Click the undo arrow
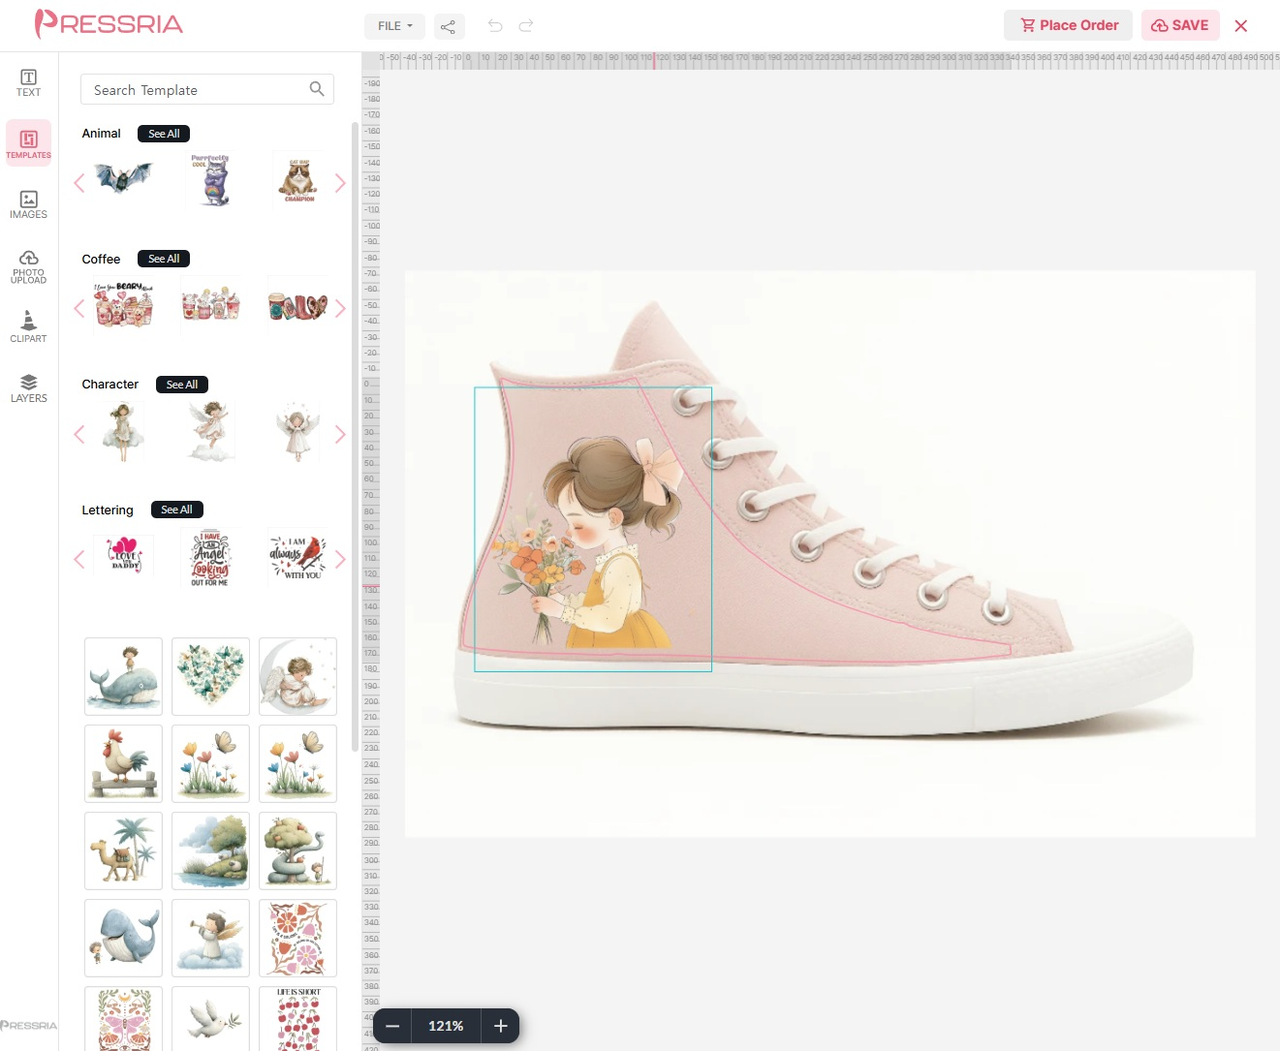The width and height of the screenshot is (1280, 1051). click(495, 26)
